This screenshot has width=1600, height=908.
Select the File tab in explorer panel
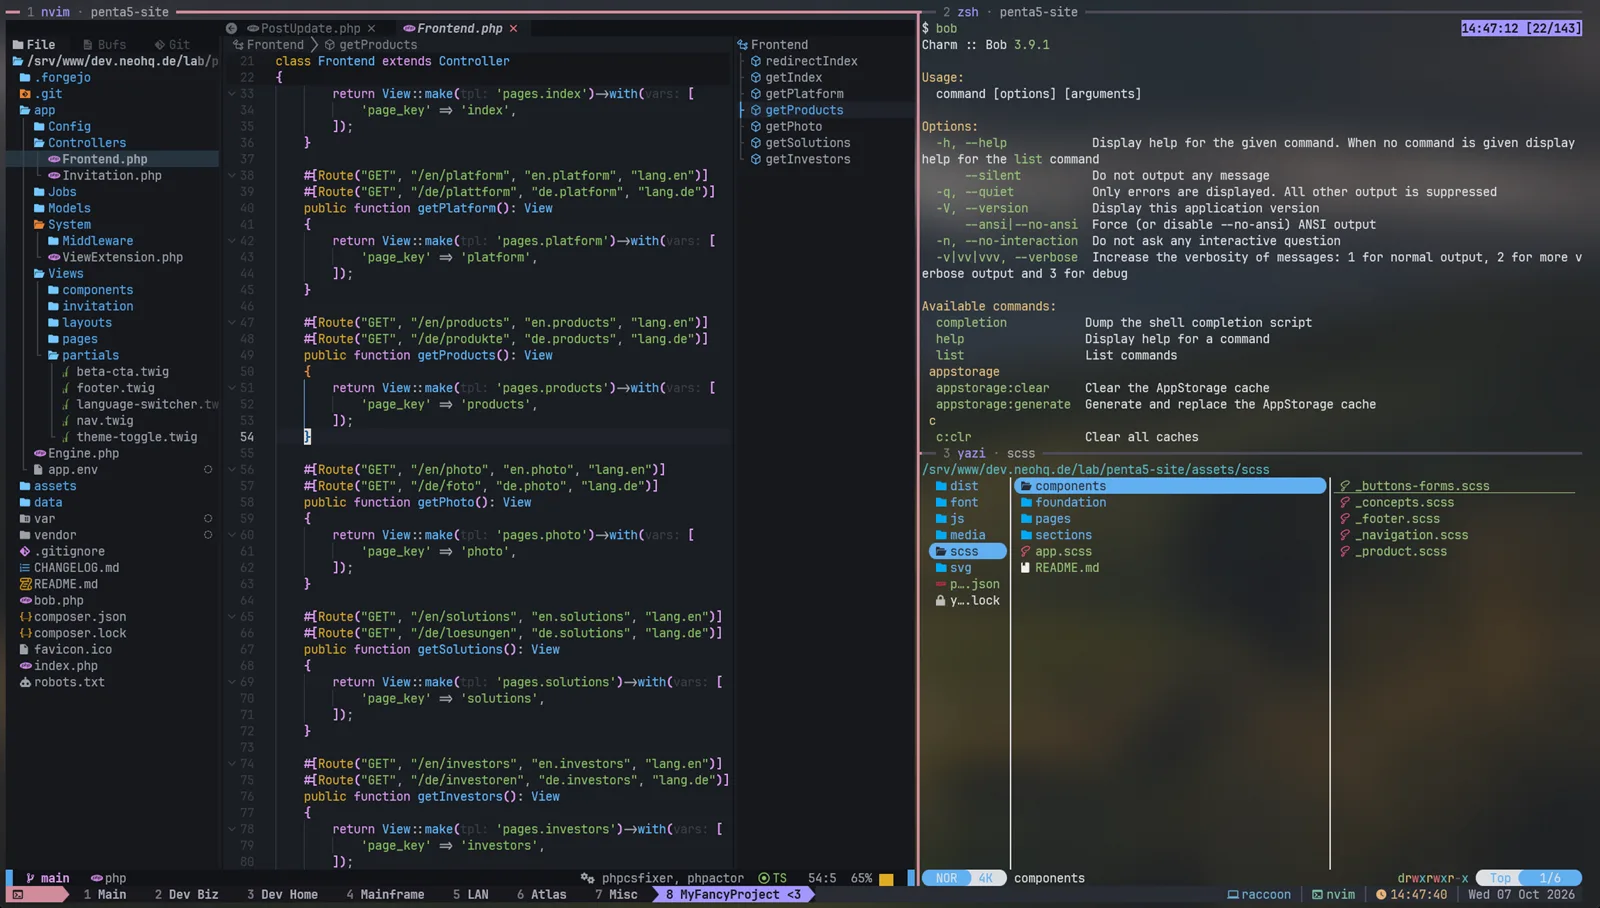pyautogui.click(x=34, y=44)
